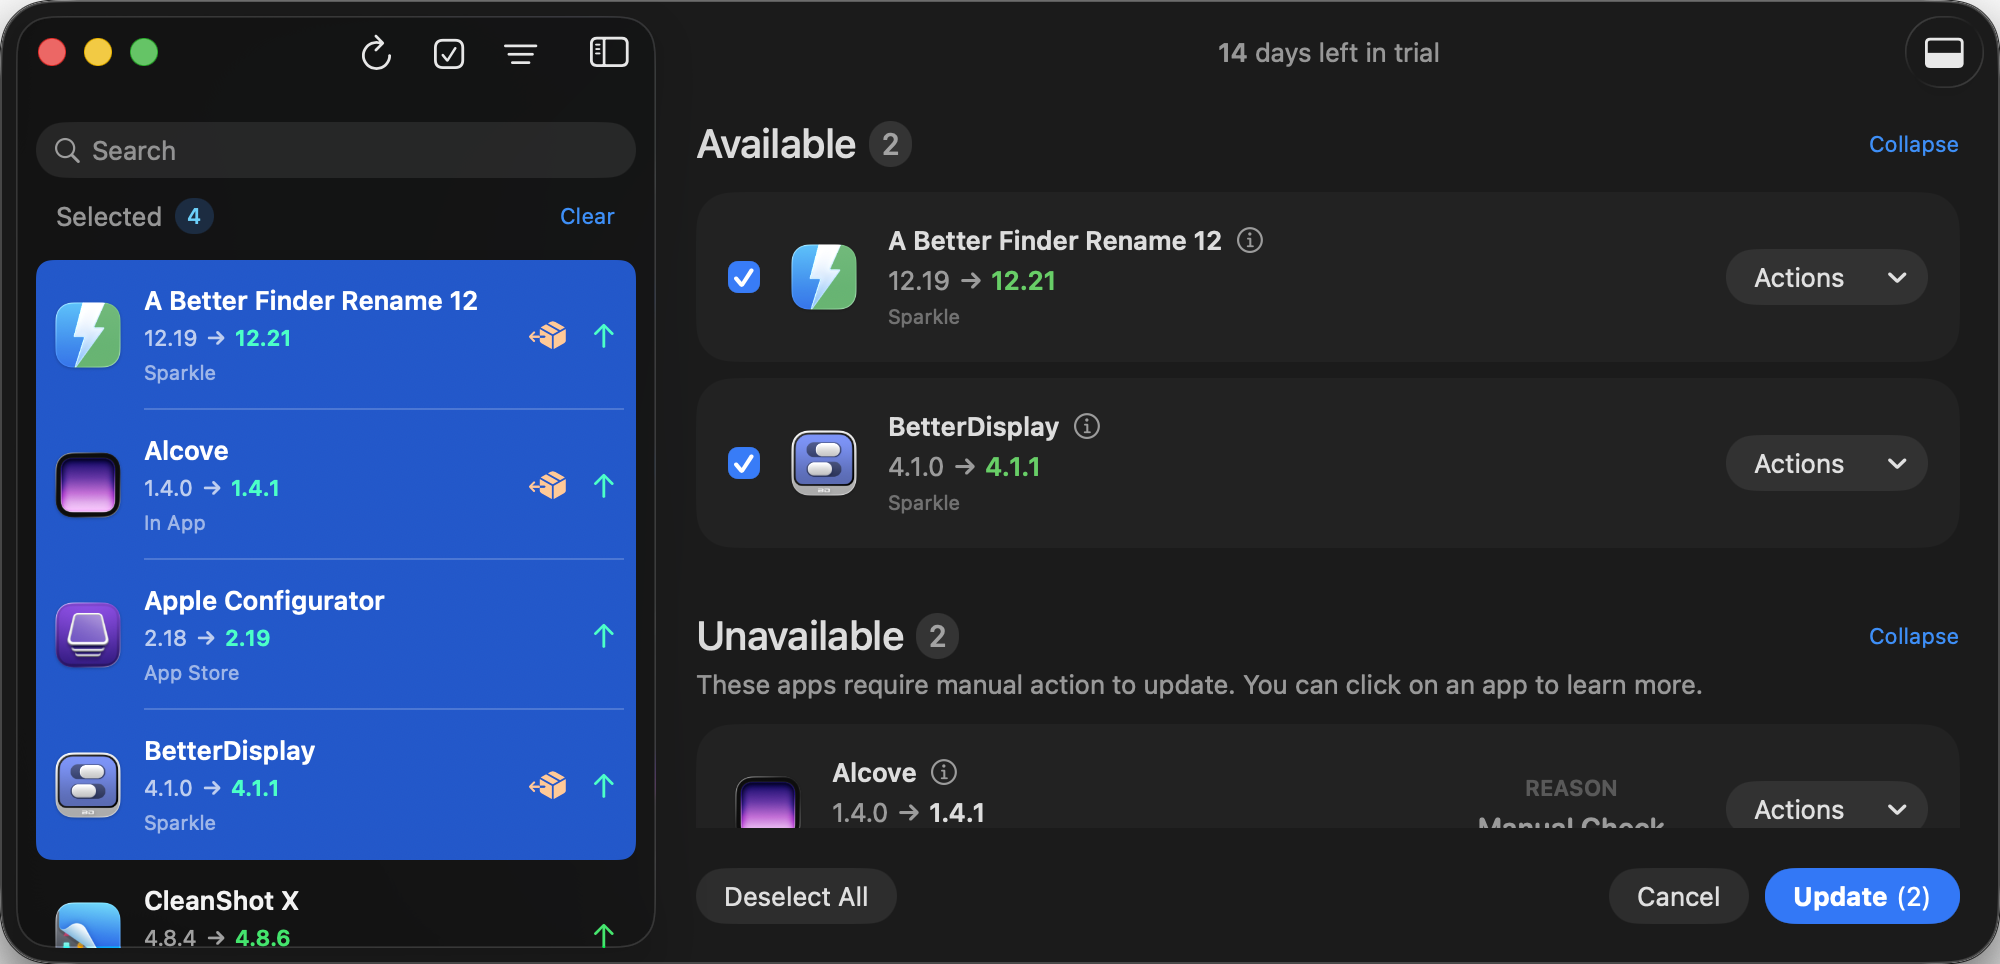The height and width of the screenshot is (964, 2000).
Task: Click the refresh updates icon
Action: tap(376, 54)
